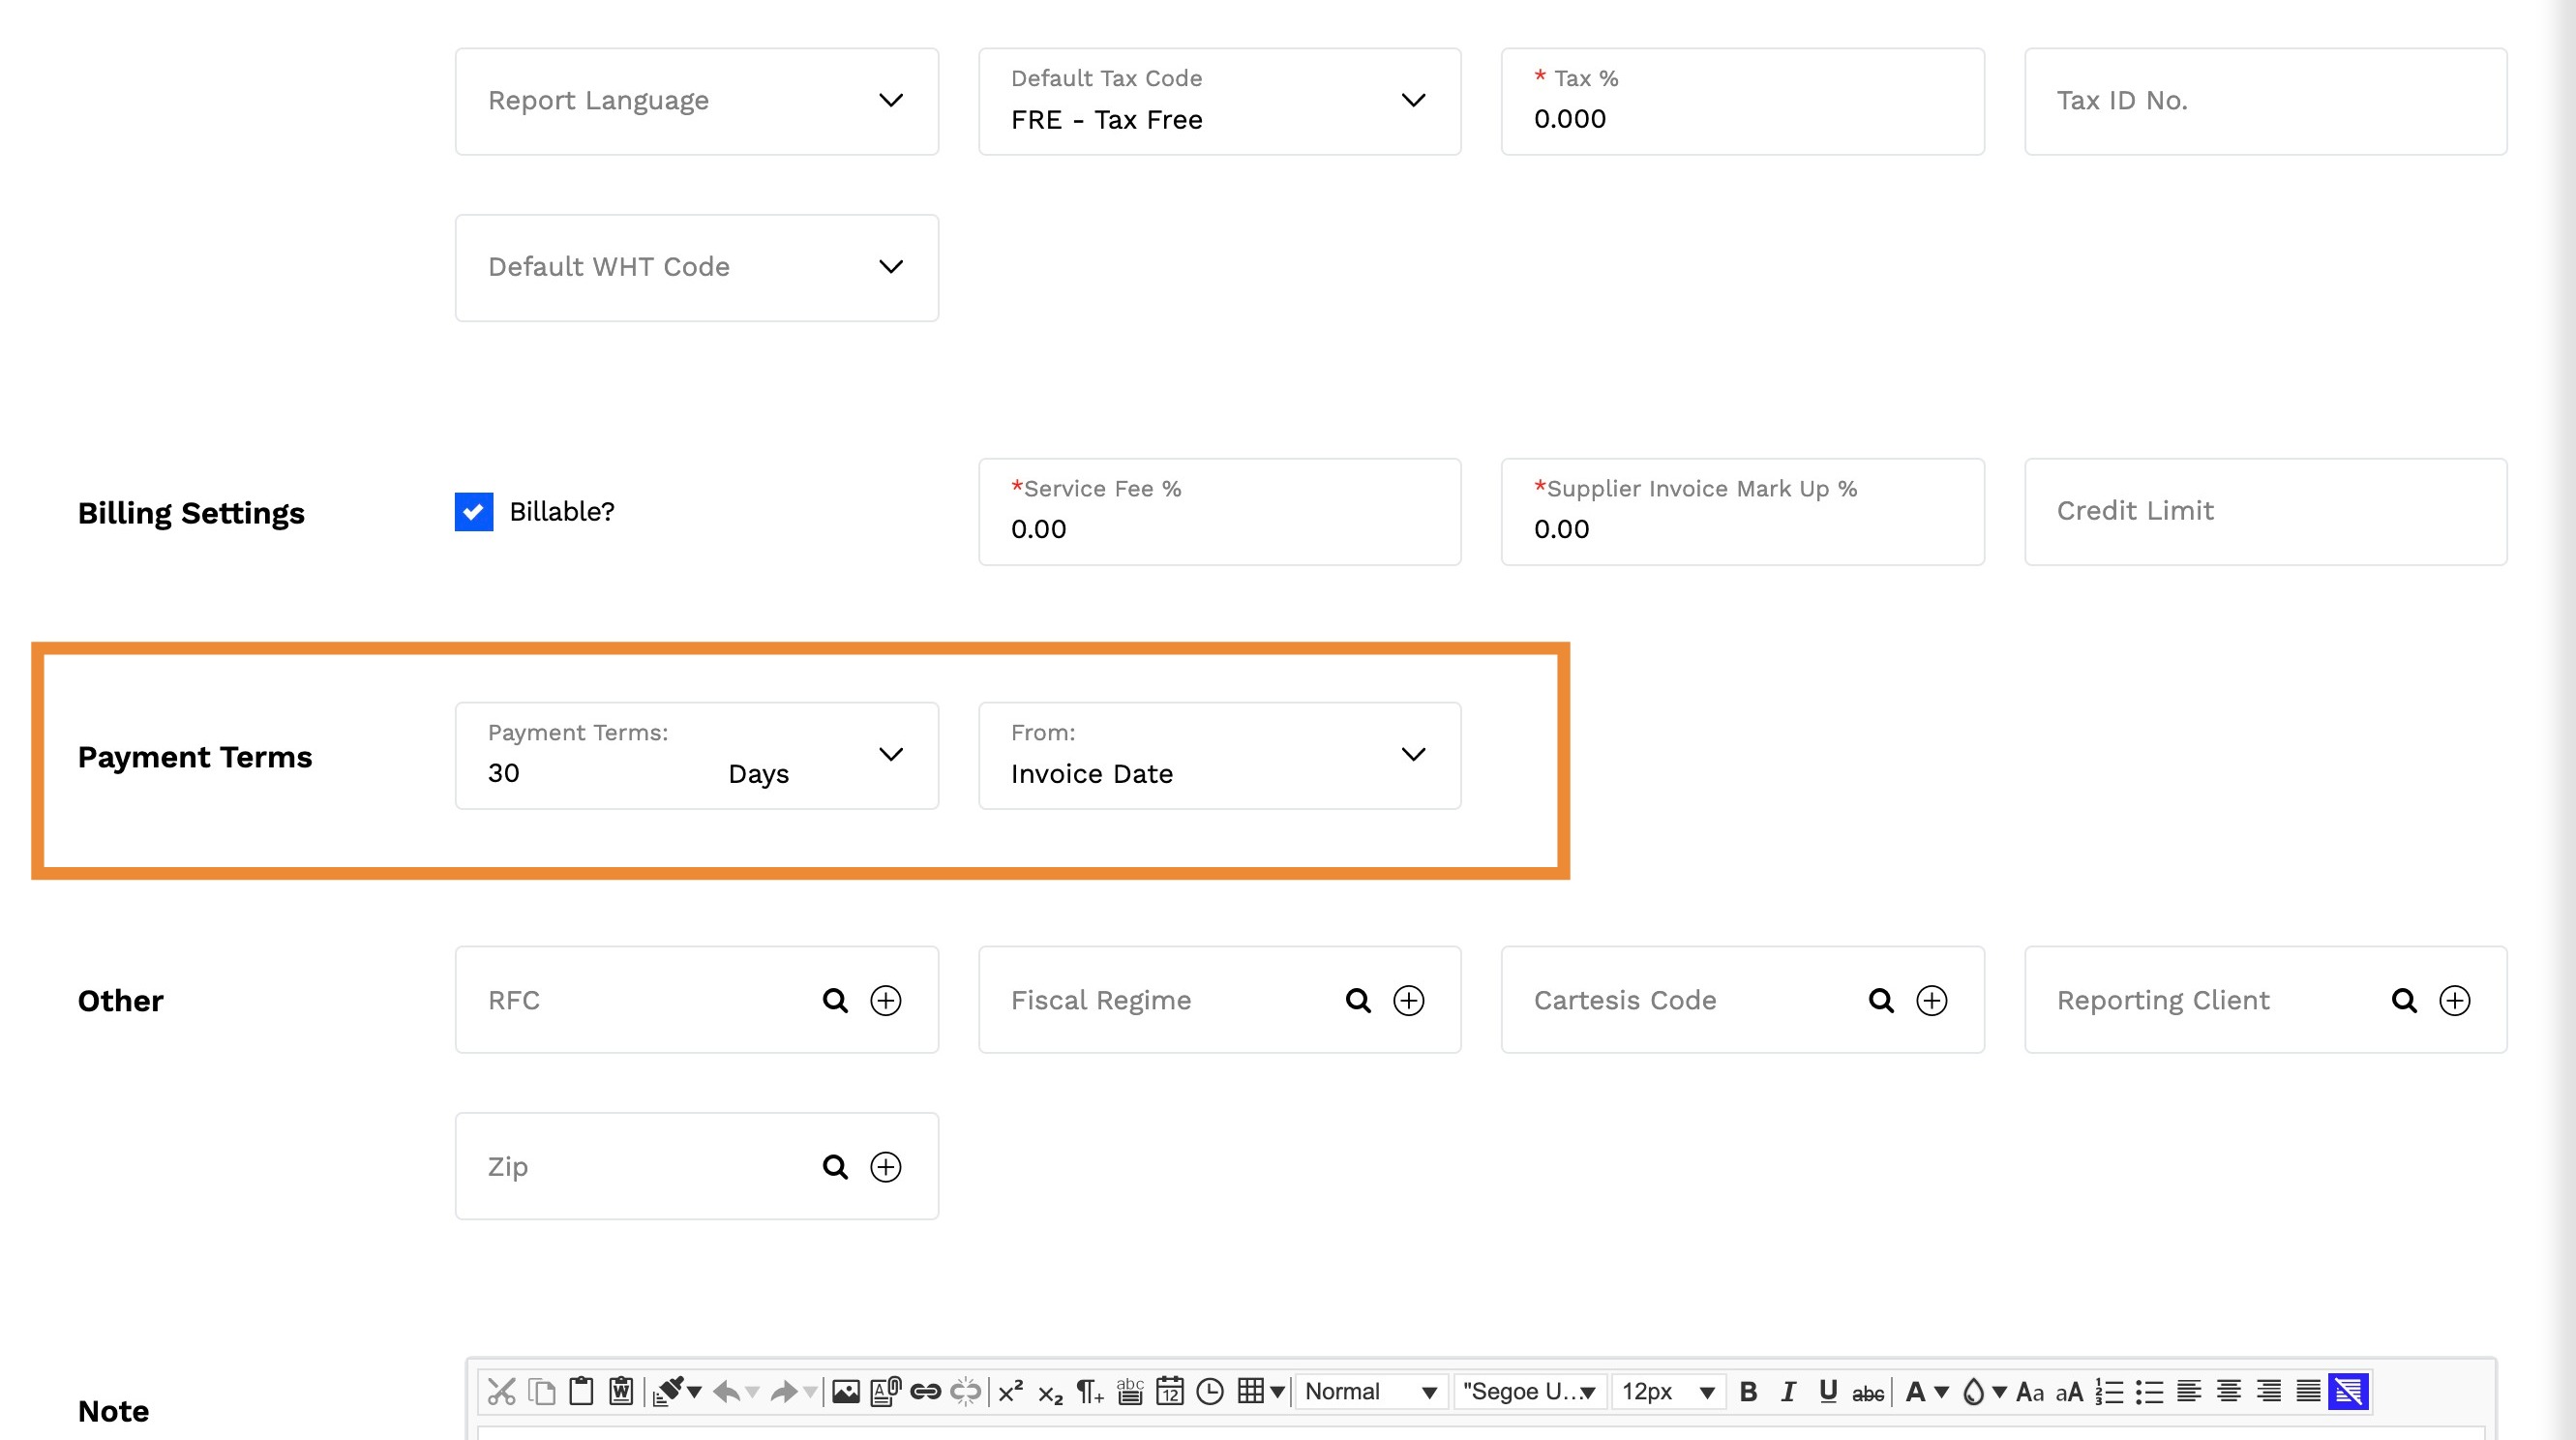Image resolution: width=2576 pixels, height=1440 pixels.
Task: Click the Undo arrow icon
Action: [x=727, y=1391]
